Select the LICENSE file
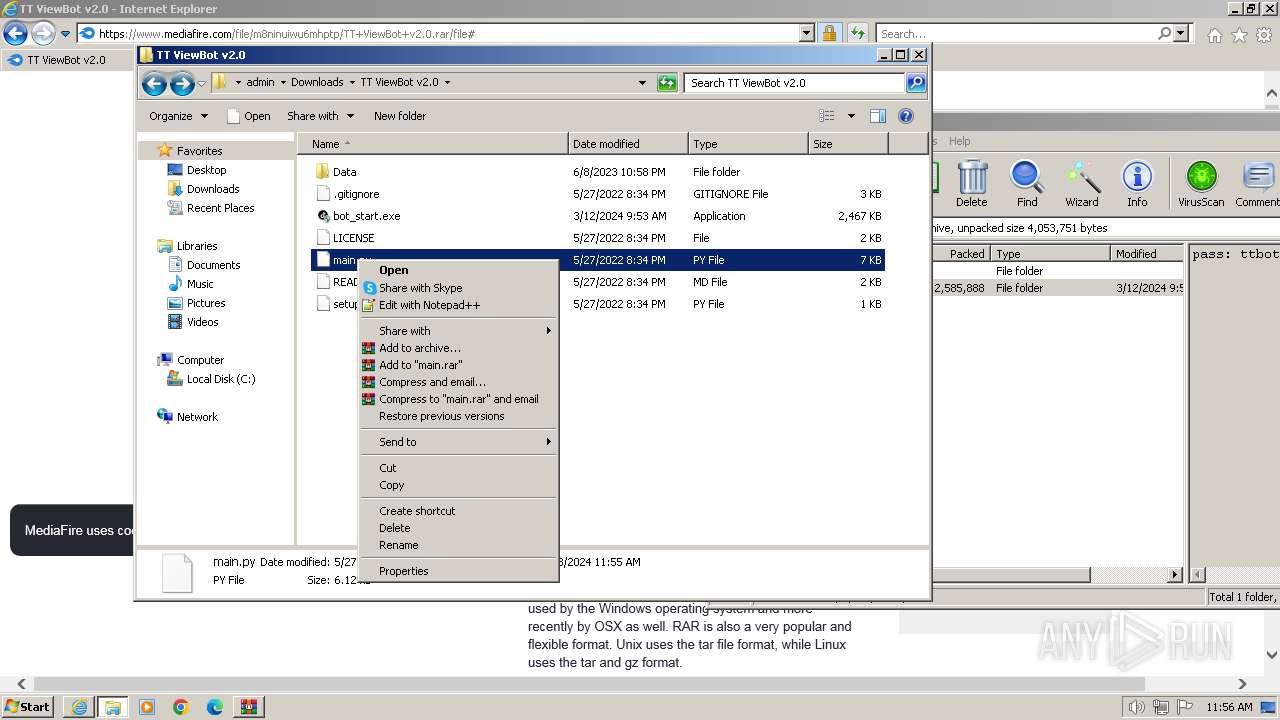 353,238
